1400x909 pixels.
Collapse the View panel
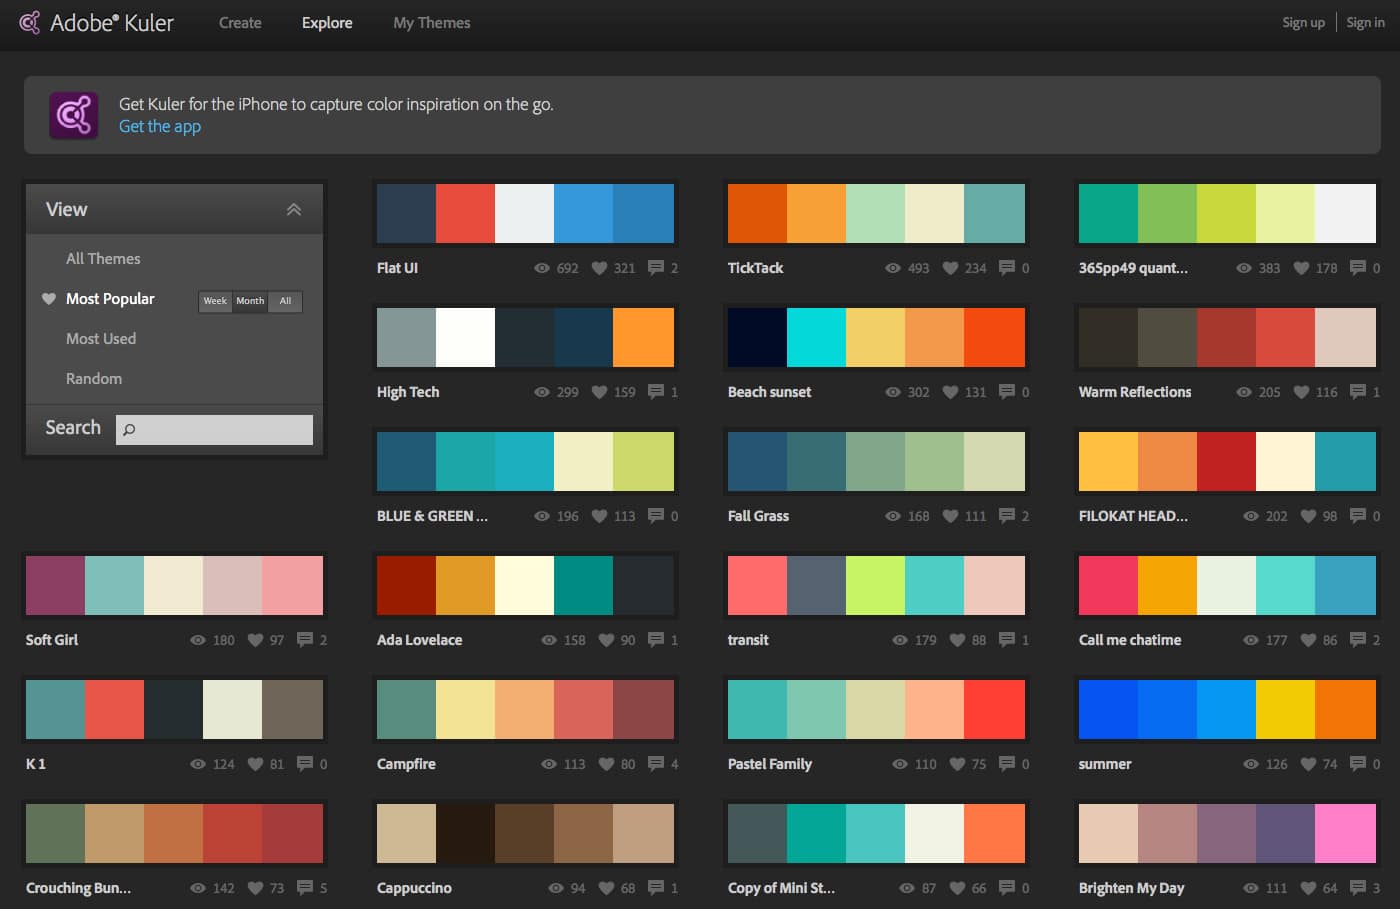click(x=294, y=209)
